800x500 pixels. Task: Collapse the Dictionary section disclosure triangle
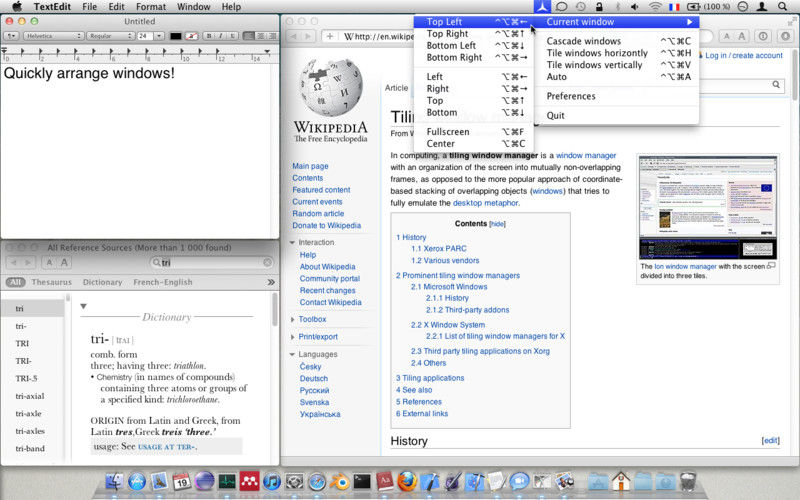[83, 307]
